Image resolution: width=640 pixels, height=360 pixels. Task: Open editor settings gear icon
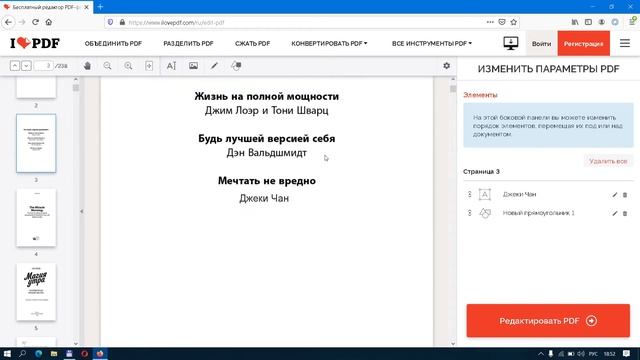pyautogui.click(x=447, y=66)
